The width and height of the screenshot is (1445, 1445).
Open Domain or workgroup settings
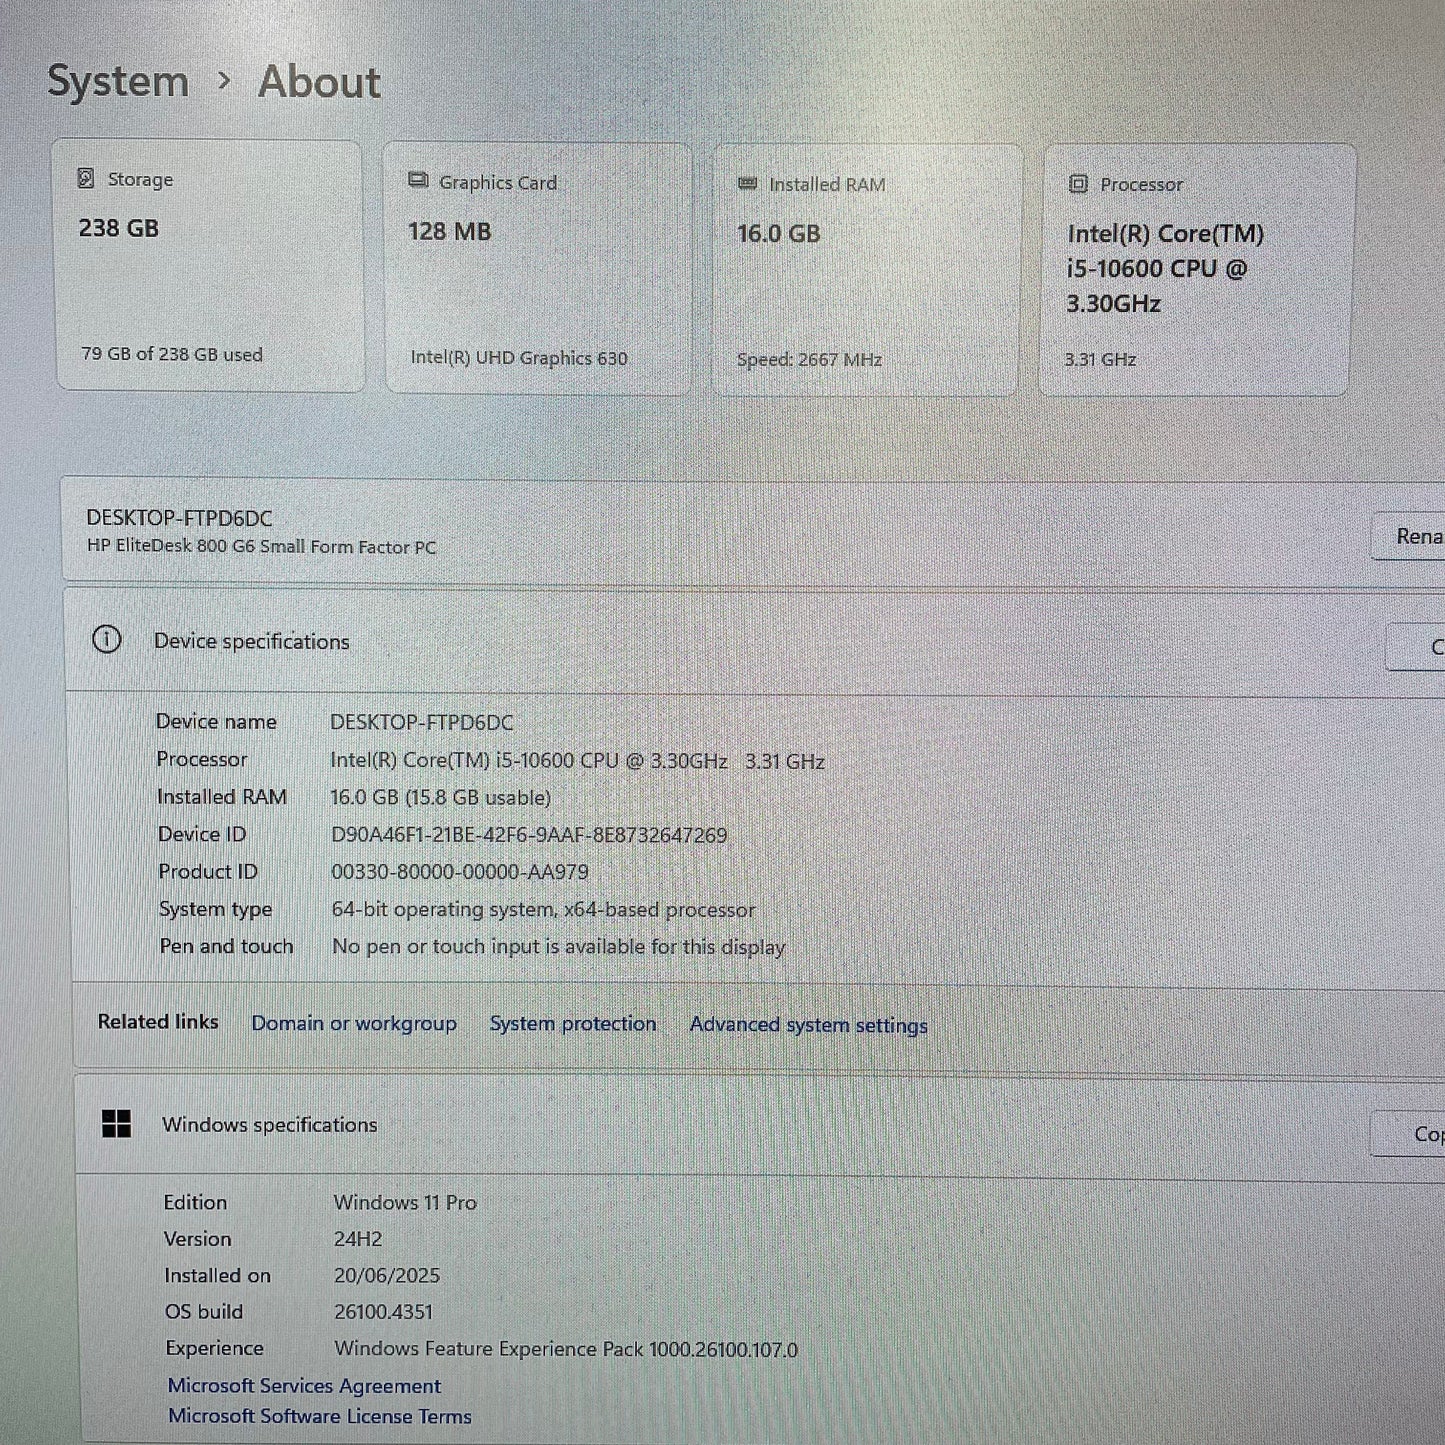pos(355,1023)
